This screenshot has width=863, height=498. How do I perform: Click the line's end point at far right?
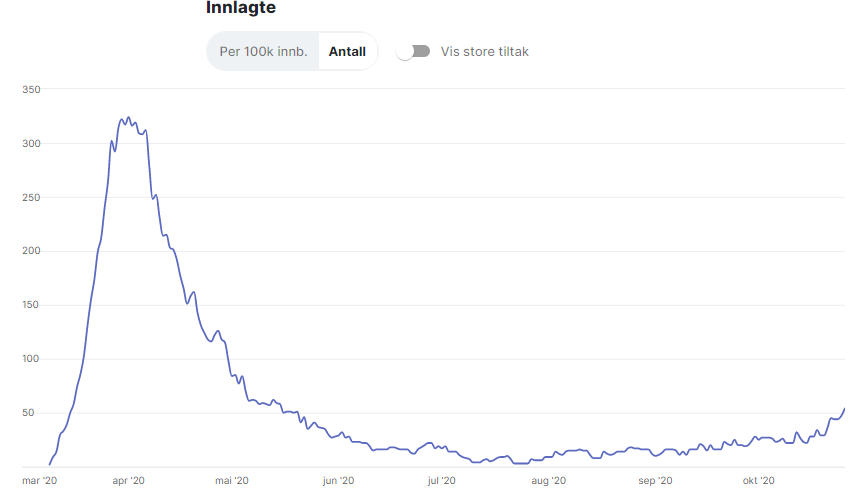pos(844,408)
